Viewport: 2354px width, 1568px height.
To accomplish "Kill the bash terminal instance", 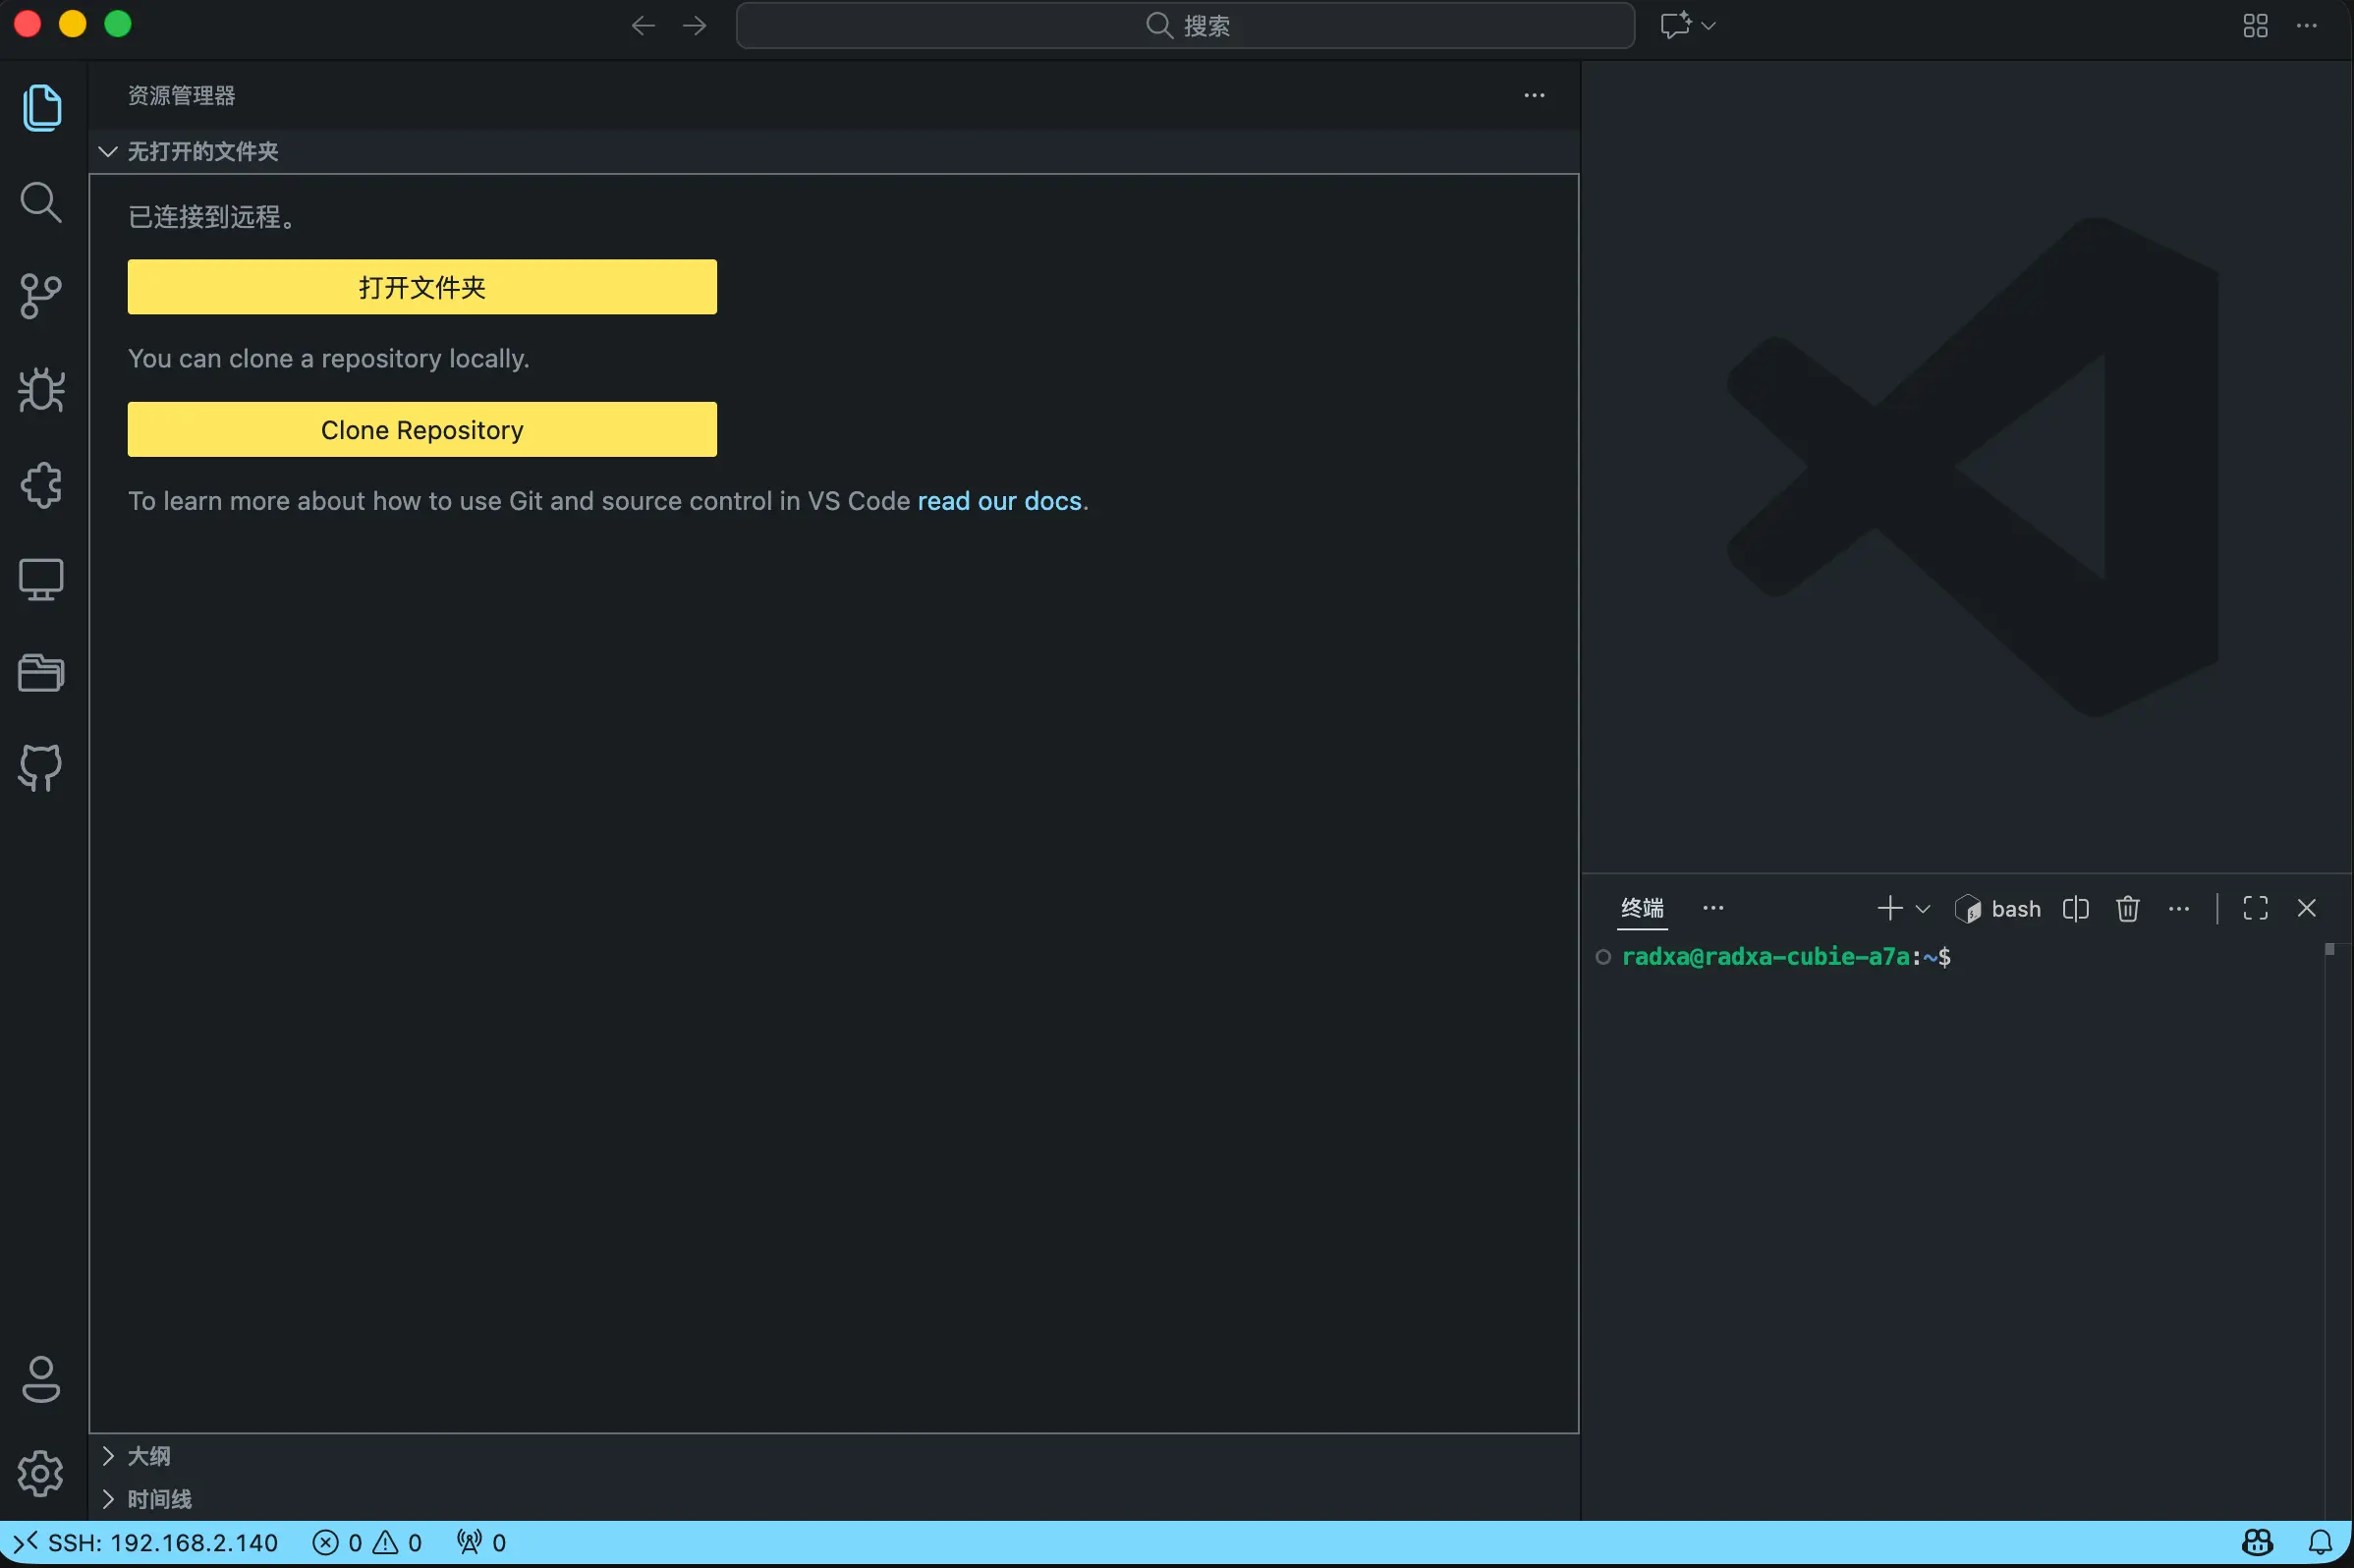I will pos(2126,908).
